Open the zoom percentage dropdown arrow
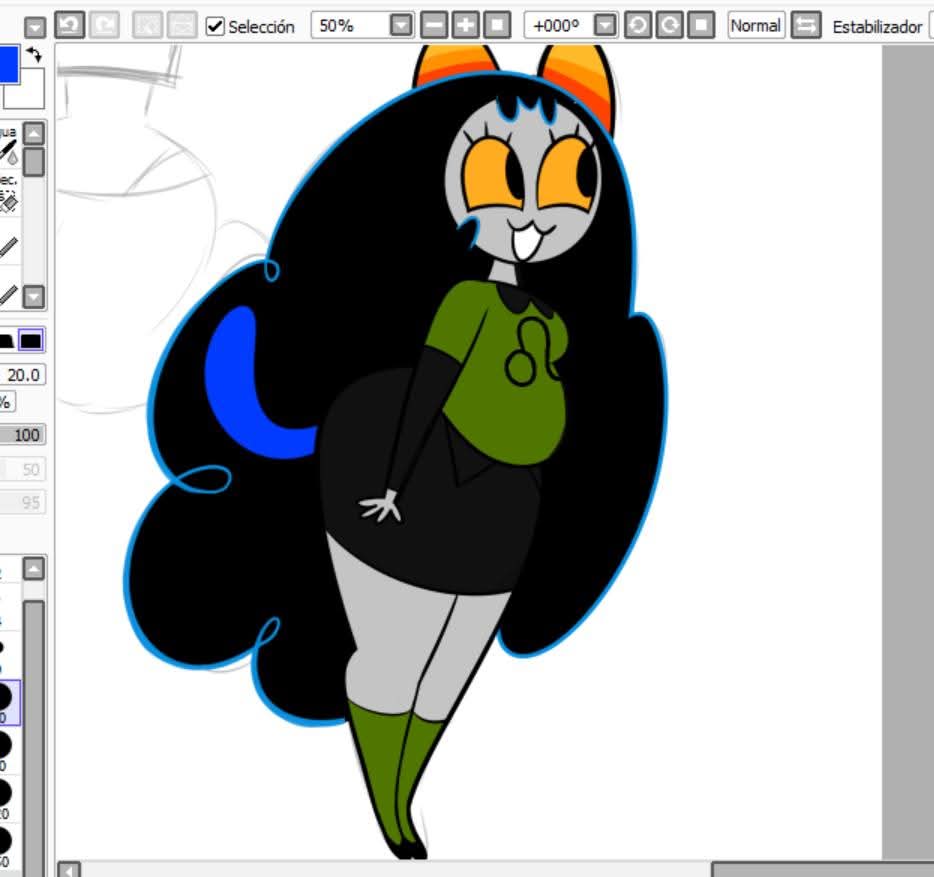 (401, 26)
